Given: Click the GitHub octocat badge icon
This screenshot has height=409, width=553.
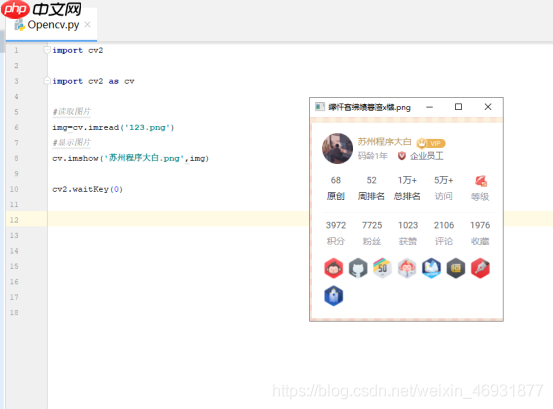Looking at the screenshot, I should click(x=358, y=268).
